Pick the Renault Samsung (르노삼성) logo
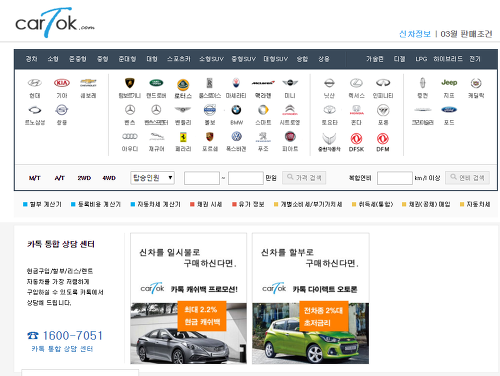 (35, 110)
